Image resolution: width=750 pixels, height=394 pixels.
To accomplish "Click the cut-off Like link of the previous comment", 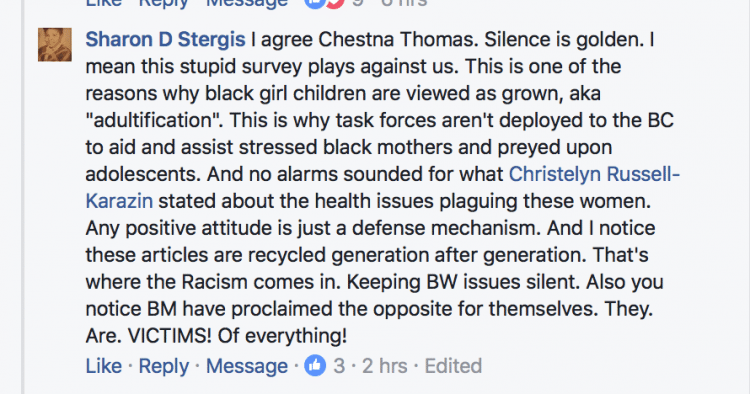I will (x=103, y=3).
